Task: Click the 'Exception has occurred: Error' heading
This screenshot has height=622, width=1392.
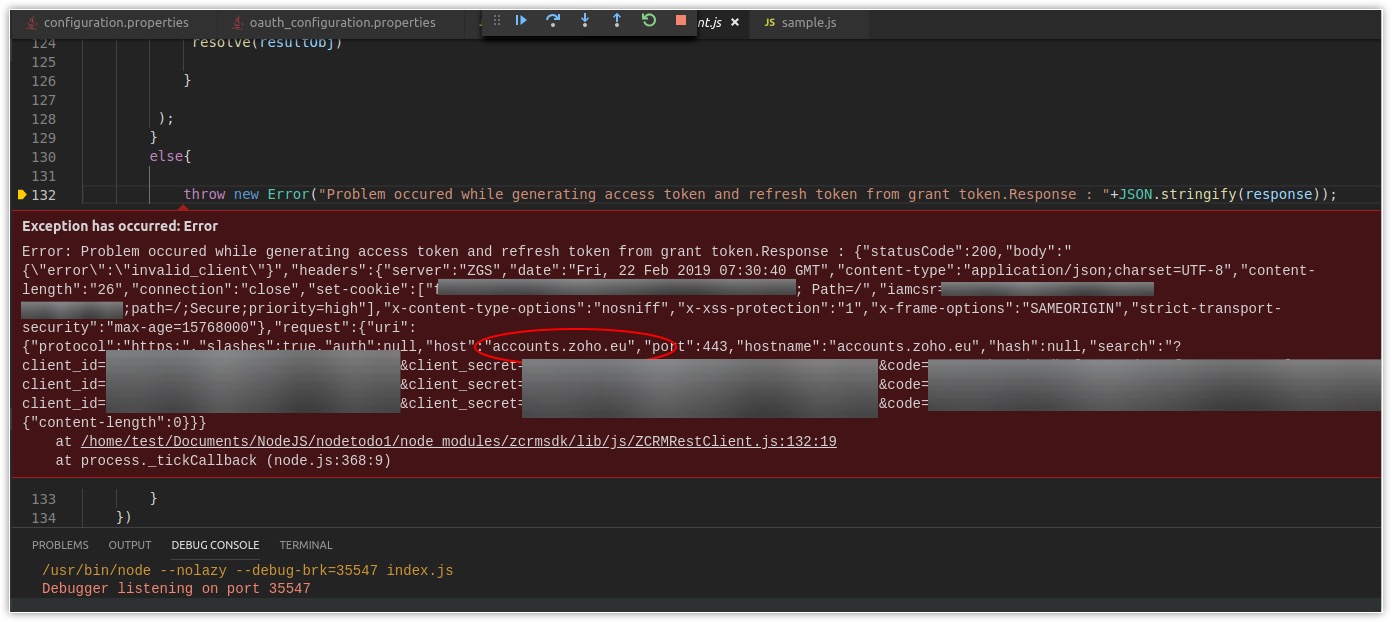Action: [120, 226]
